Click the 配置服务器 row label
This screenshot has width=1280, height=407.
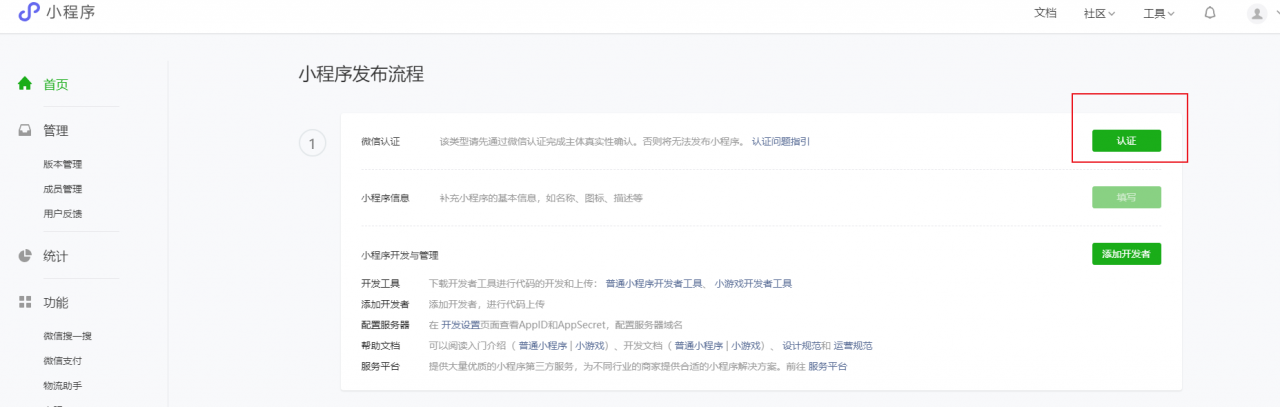tap(385, 325)
